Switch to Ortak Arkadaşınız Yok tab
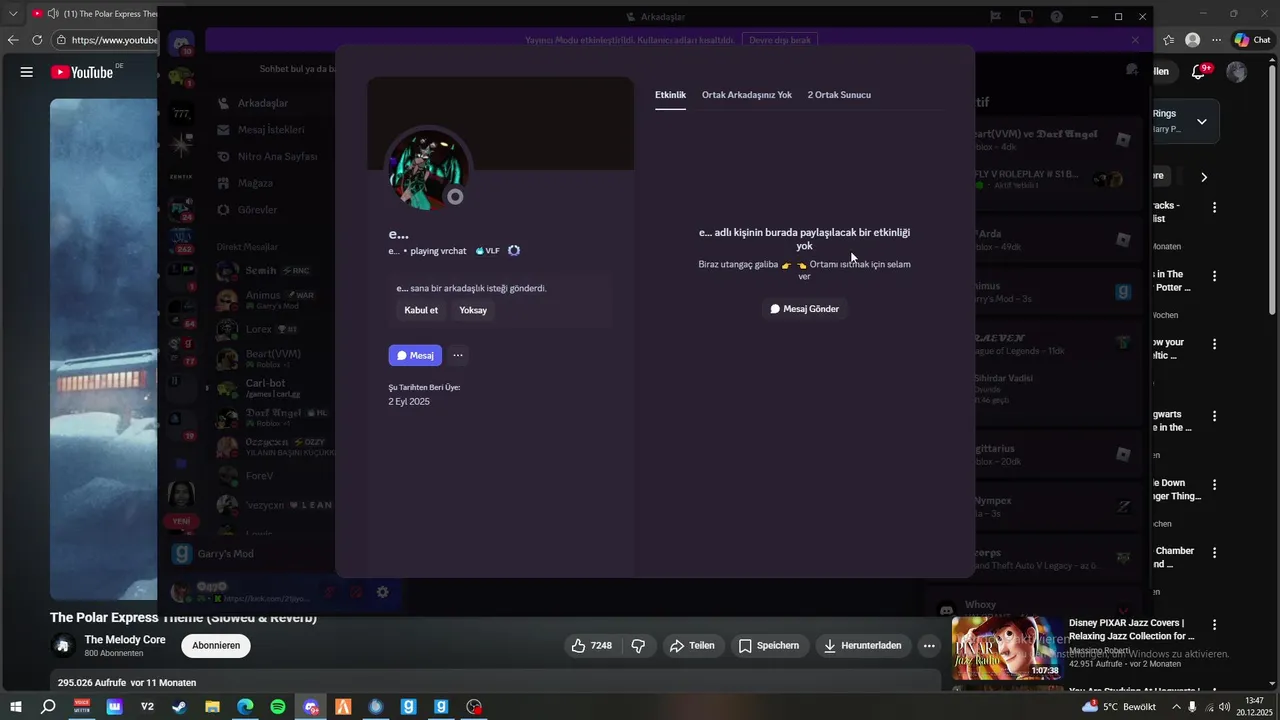This screenshot has height=720, width=1280. [747, 95]
